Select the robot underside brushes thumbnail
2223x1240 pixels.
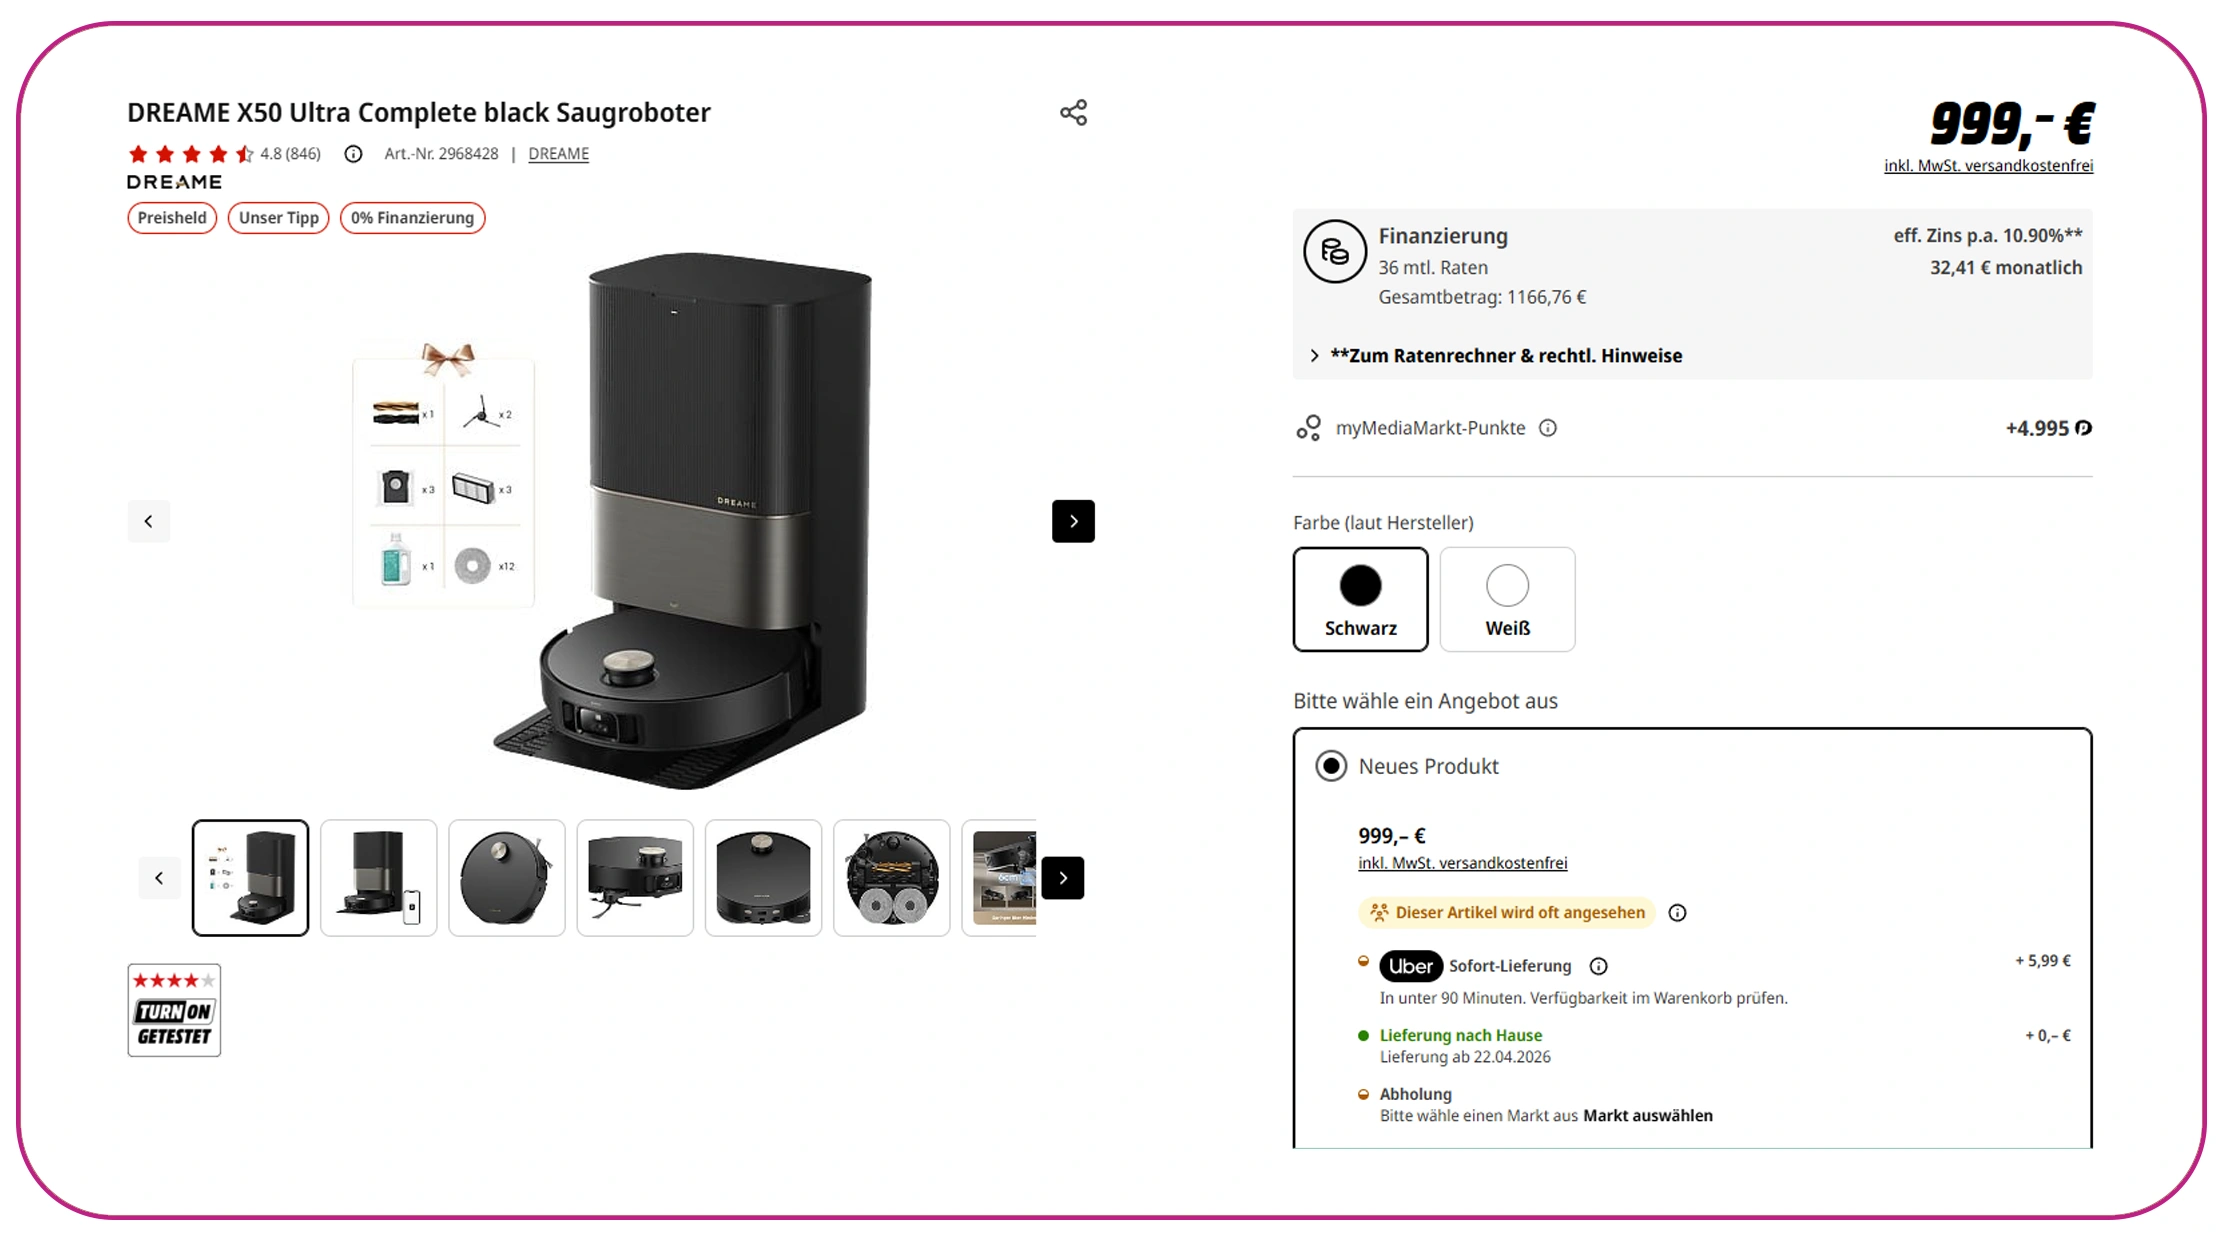[891, 878]
